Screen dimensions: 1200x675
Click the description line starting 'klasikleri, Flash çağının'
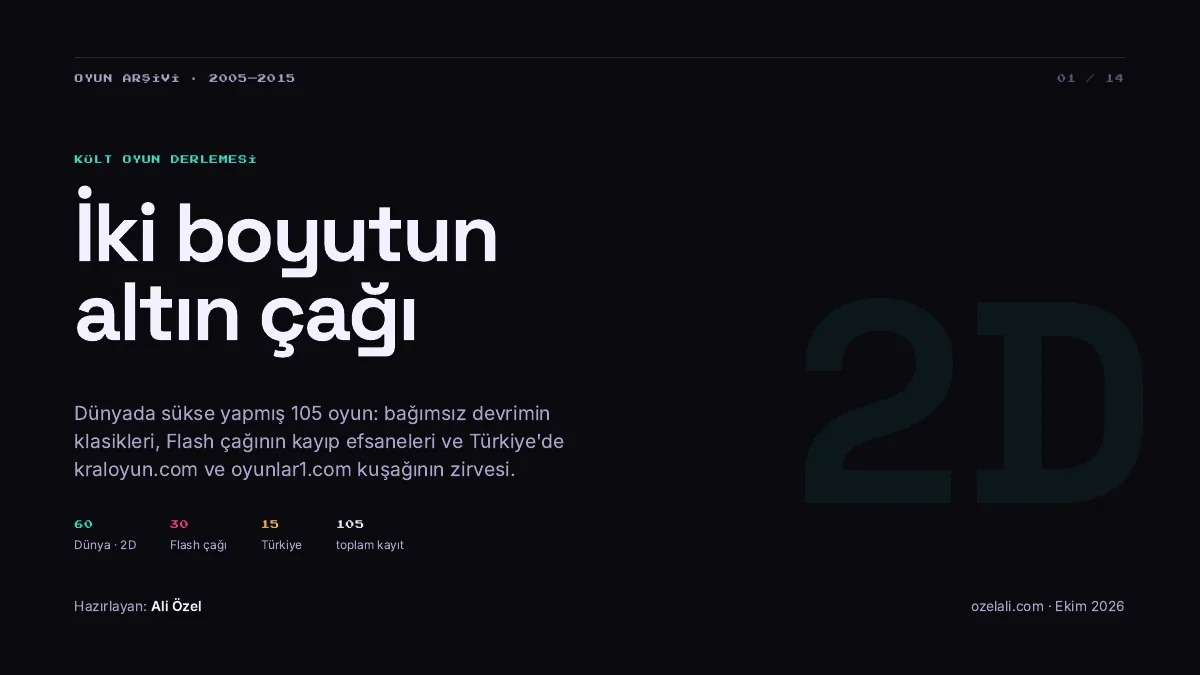click(x=319, y=441)
